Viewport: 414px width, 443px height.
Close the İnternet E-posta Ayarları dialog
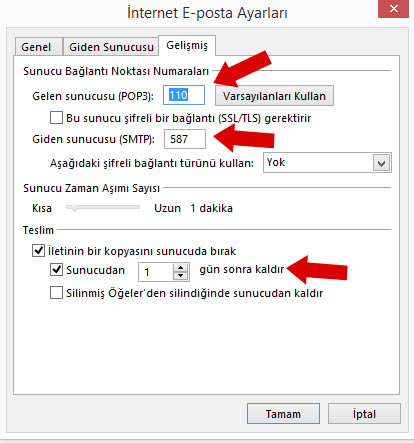(393, 9)
